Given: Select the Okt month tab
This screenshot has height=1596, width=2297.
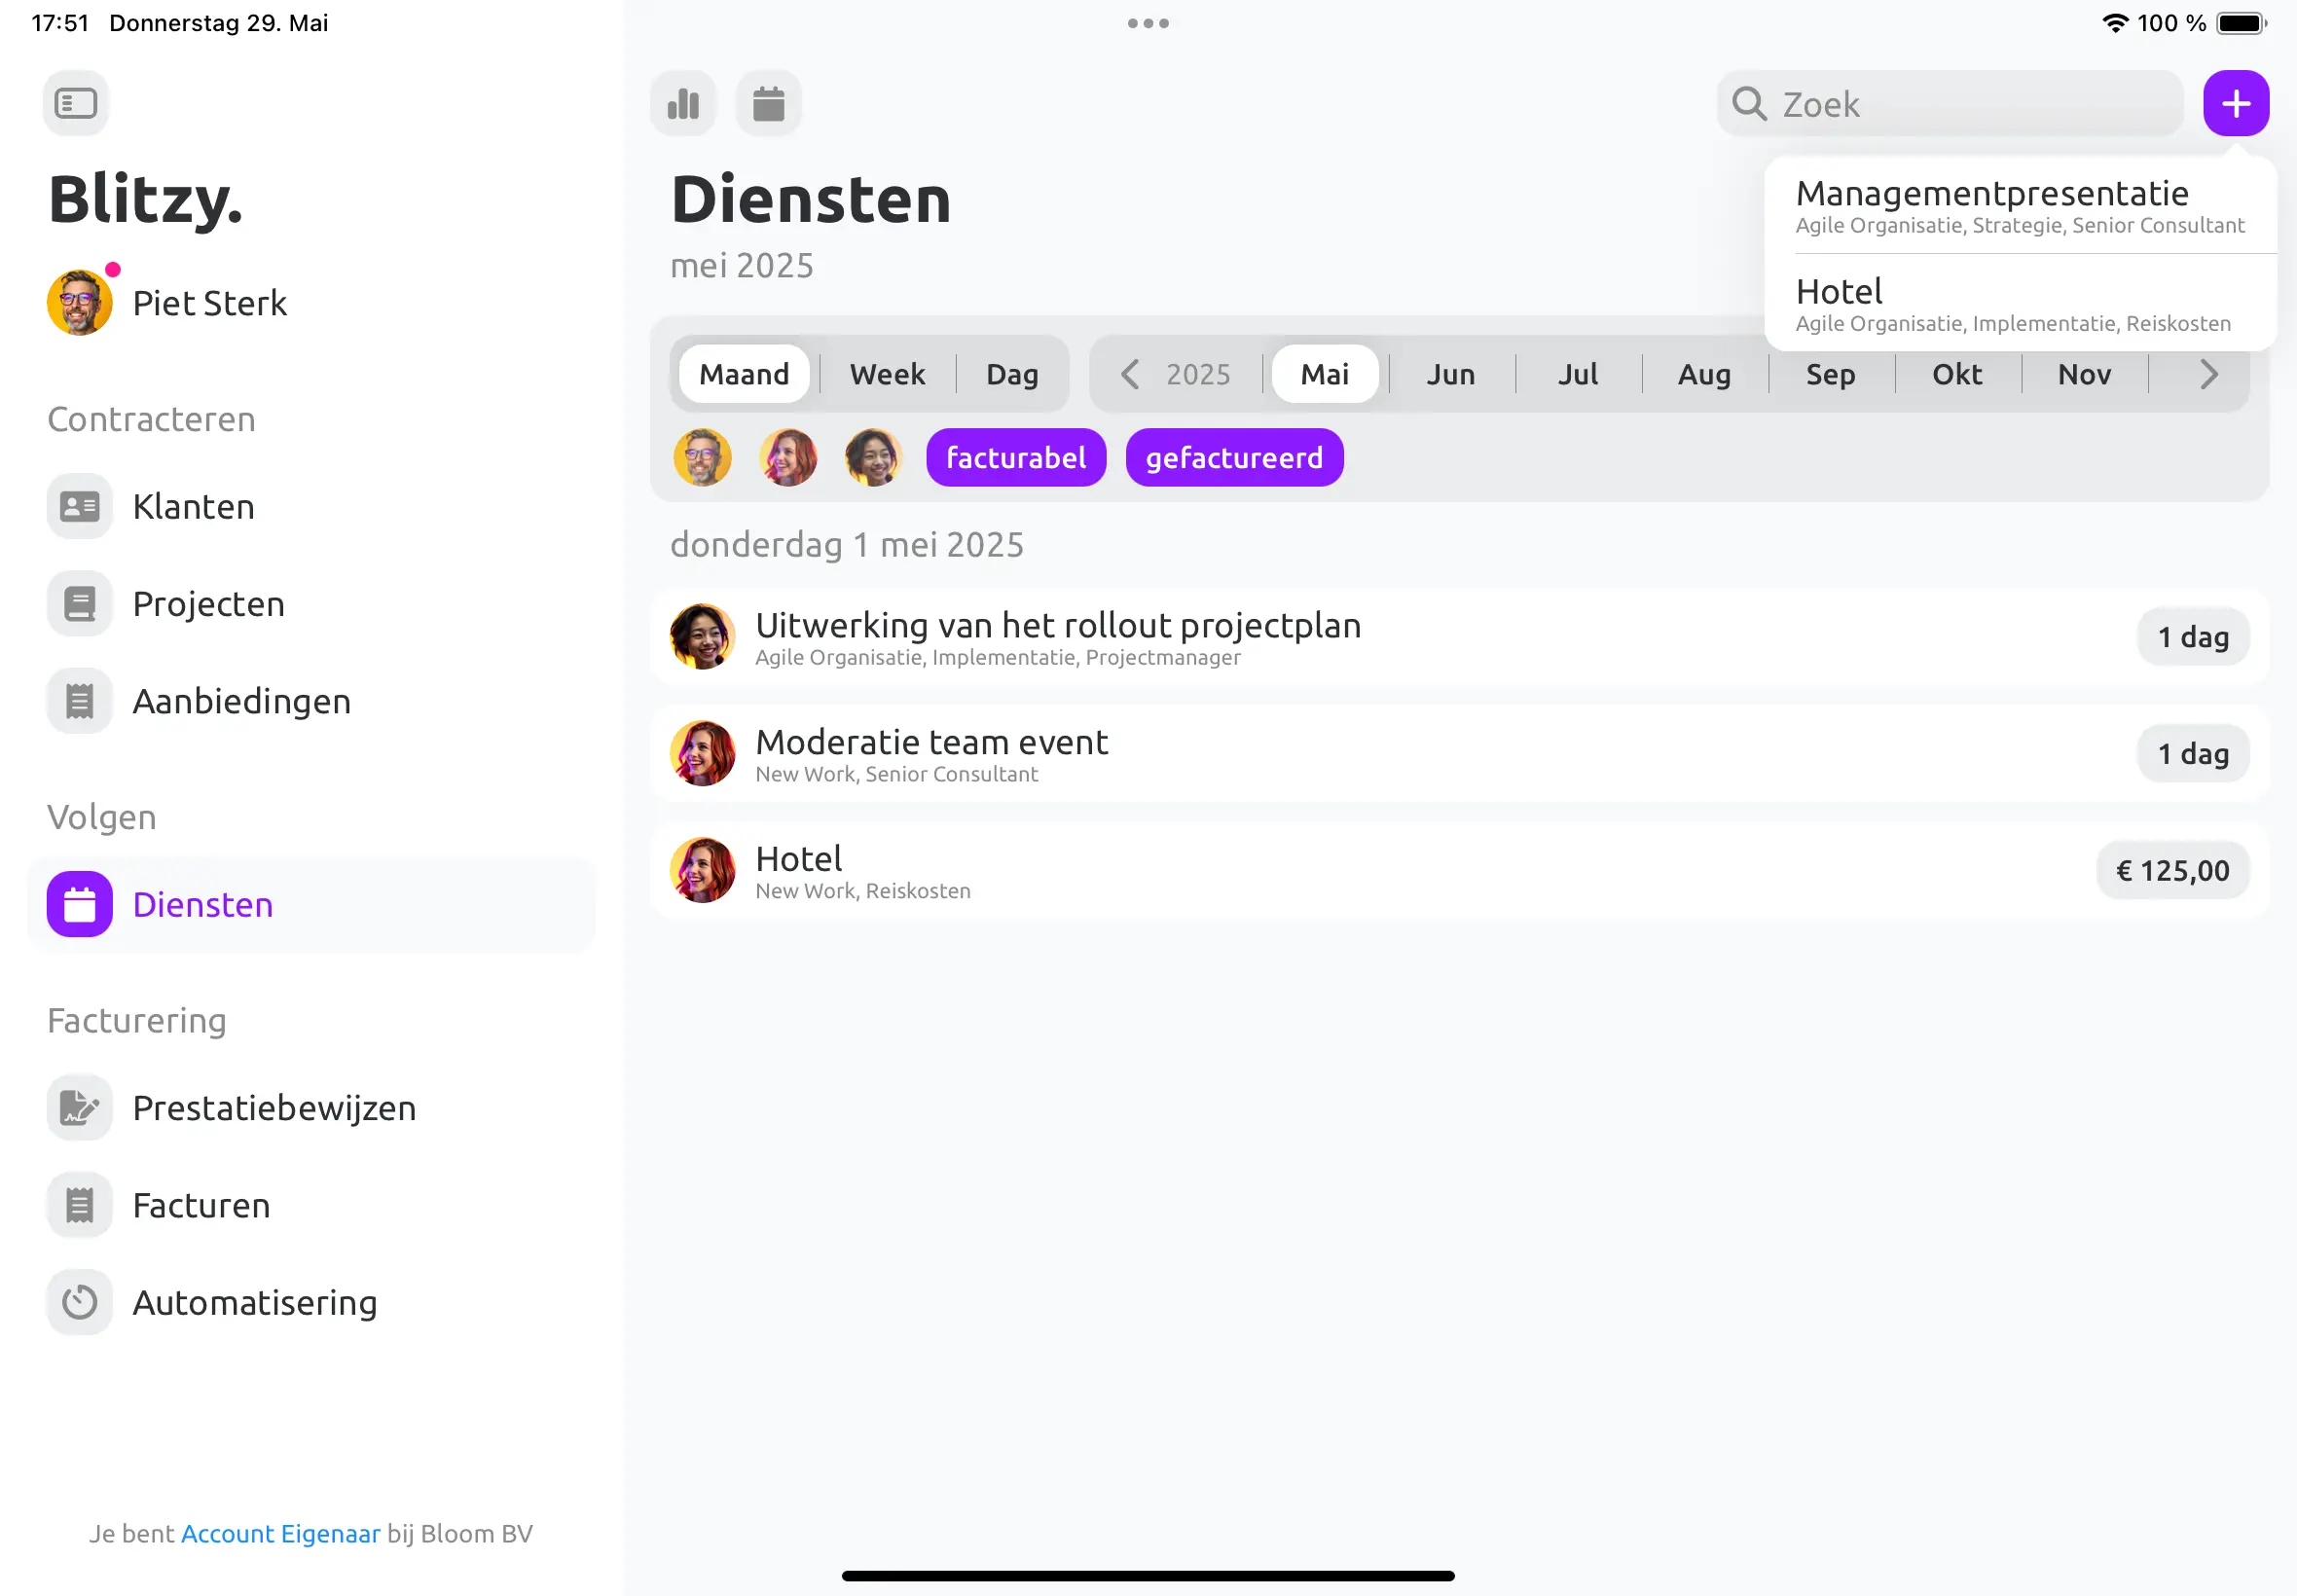Looking at the screenshot, I should click(1957, 374).
